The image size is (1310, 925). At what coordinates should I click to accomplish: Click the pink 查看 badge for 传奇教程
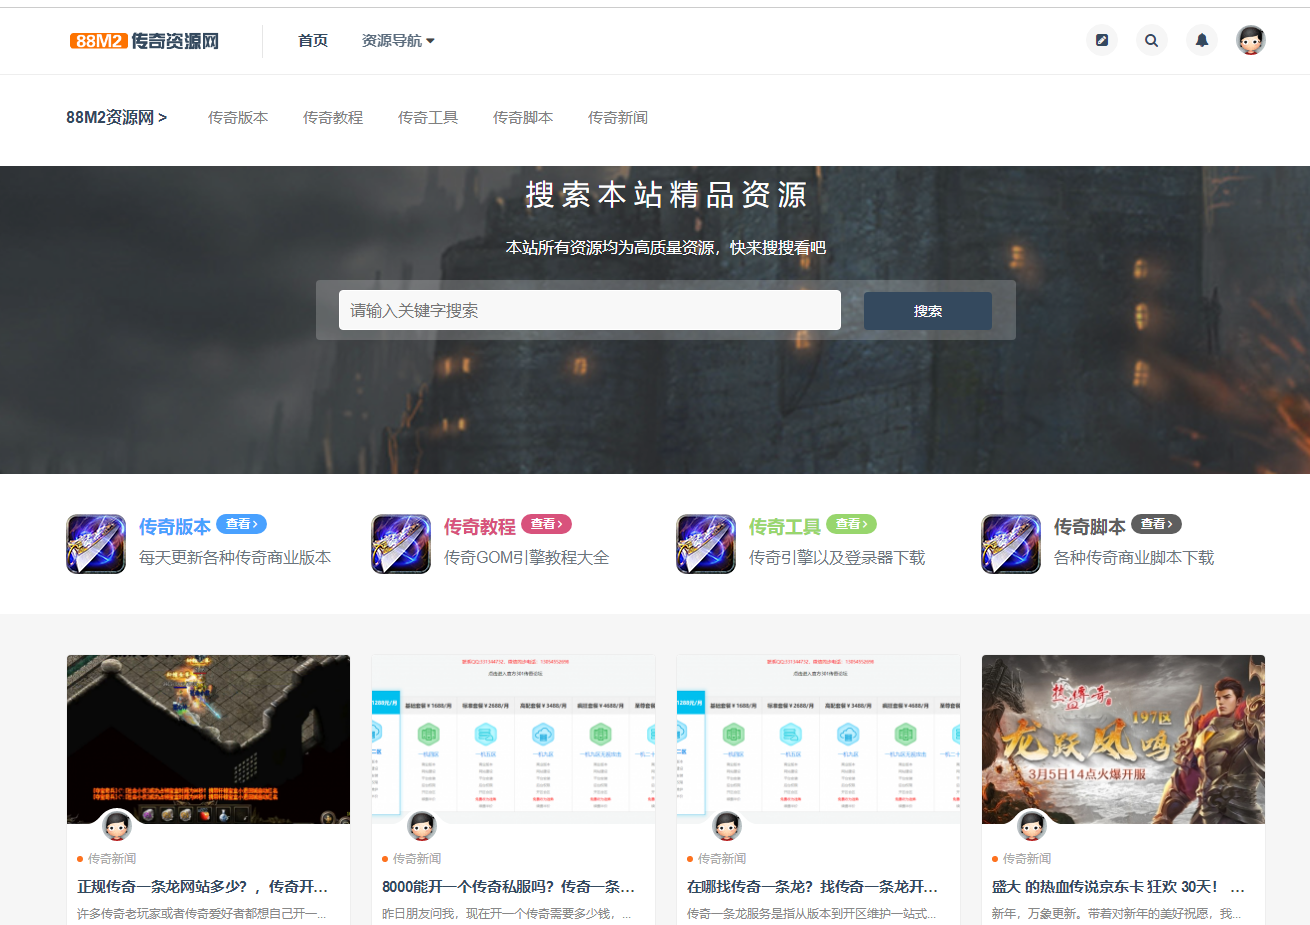pyautogui.click(x=546, y=524)
